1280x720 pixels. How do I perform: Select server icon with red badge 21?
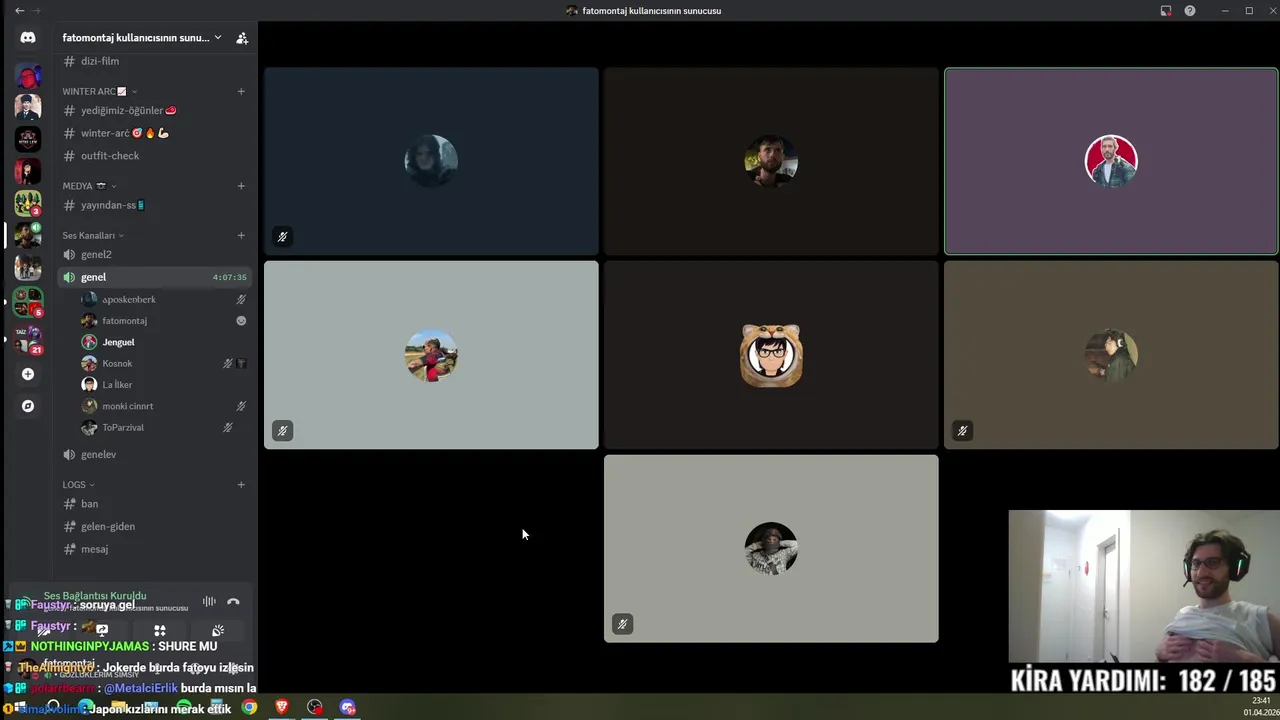tap(28, 339)
